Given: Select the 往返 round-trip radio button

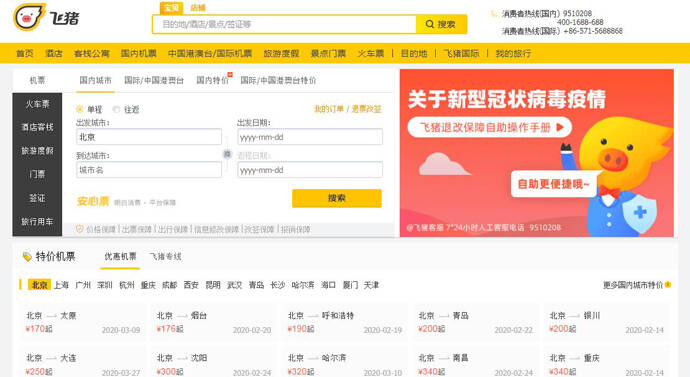Looking at the screenshot, I should 116,109.
